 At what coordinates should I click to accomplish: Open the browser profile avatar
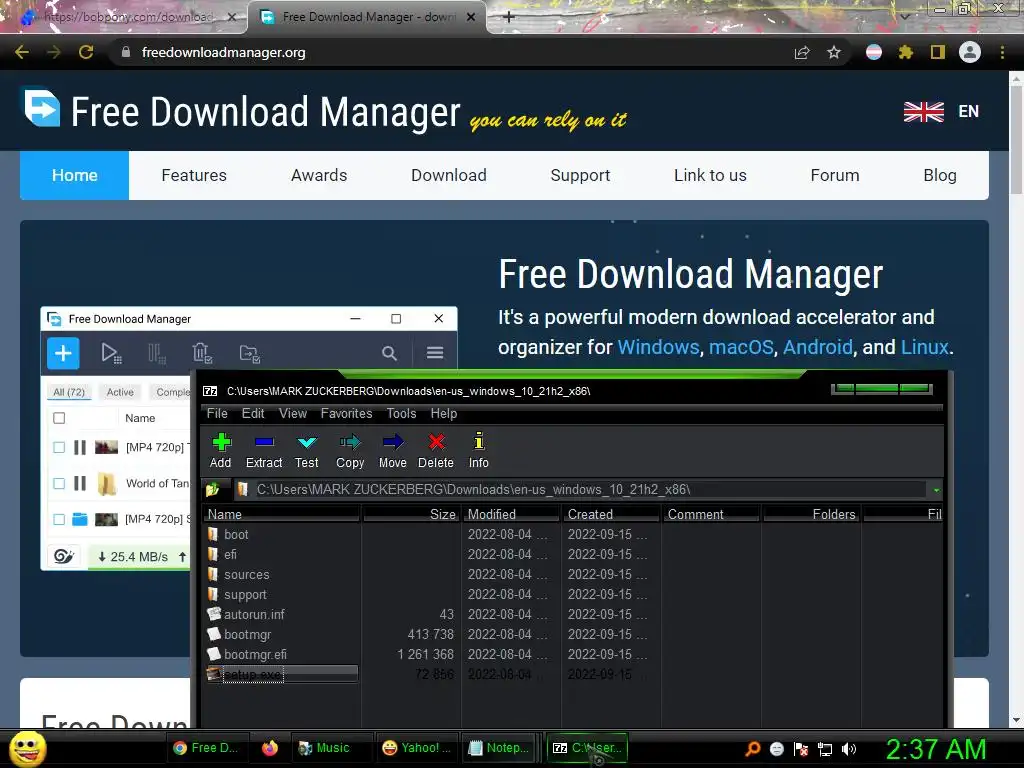pyautogui.click(x=970, y=52)
